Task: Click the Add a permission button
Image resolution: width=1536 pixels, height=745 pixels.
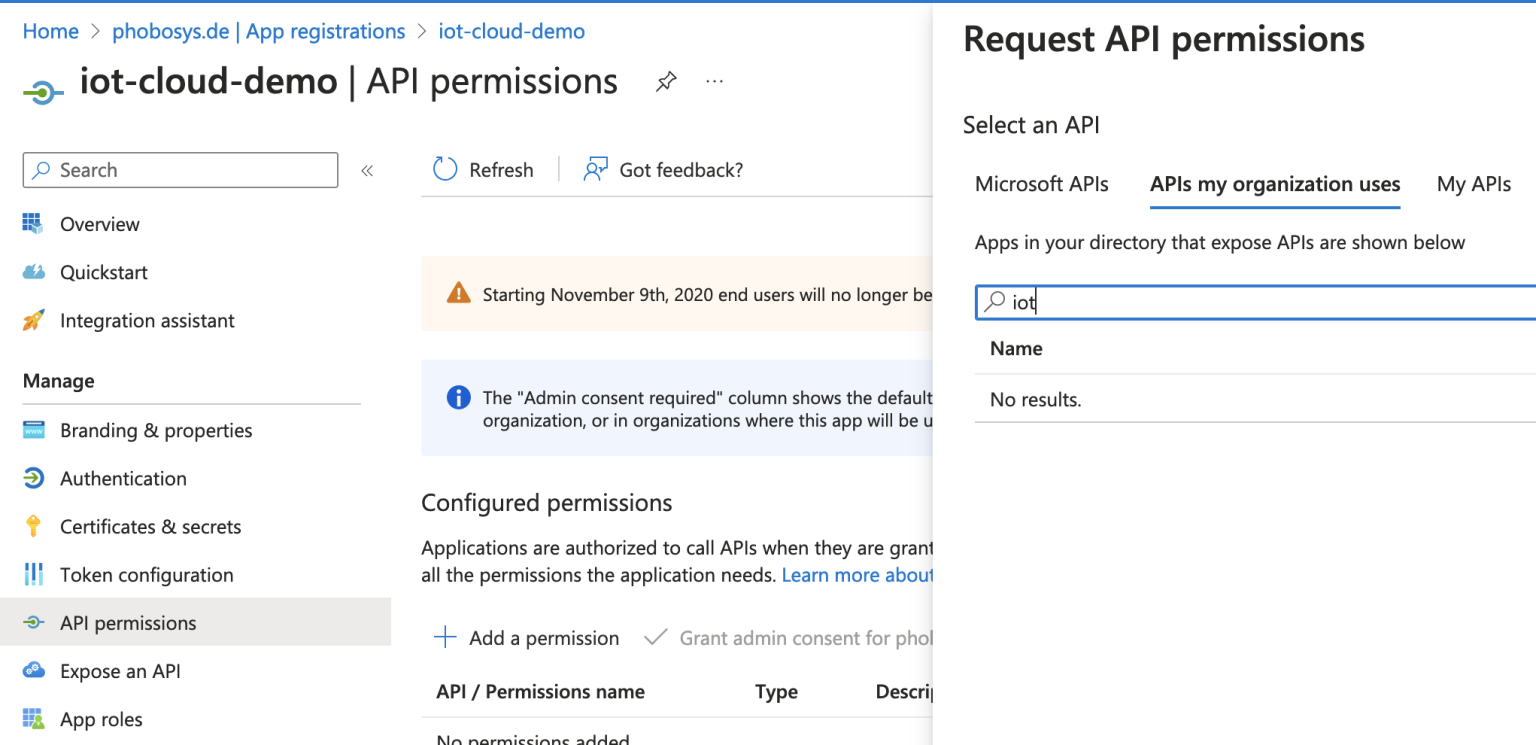Action: (526, 637)
